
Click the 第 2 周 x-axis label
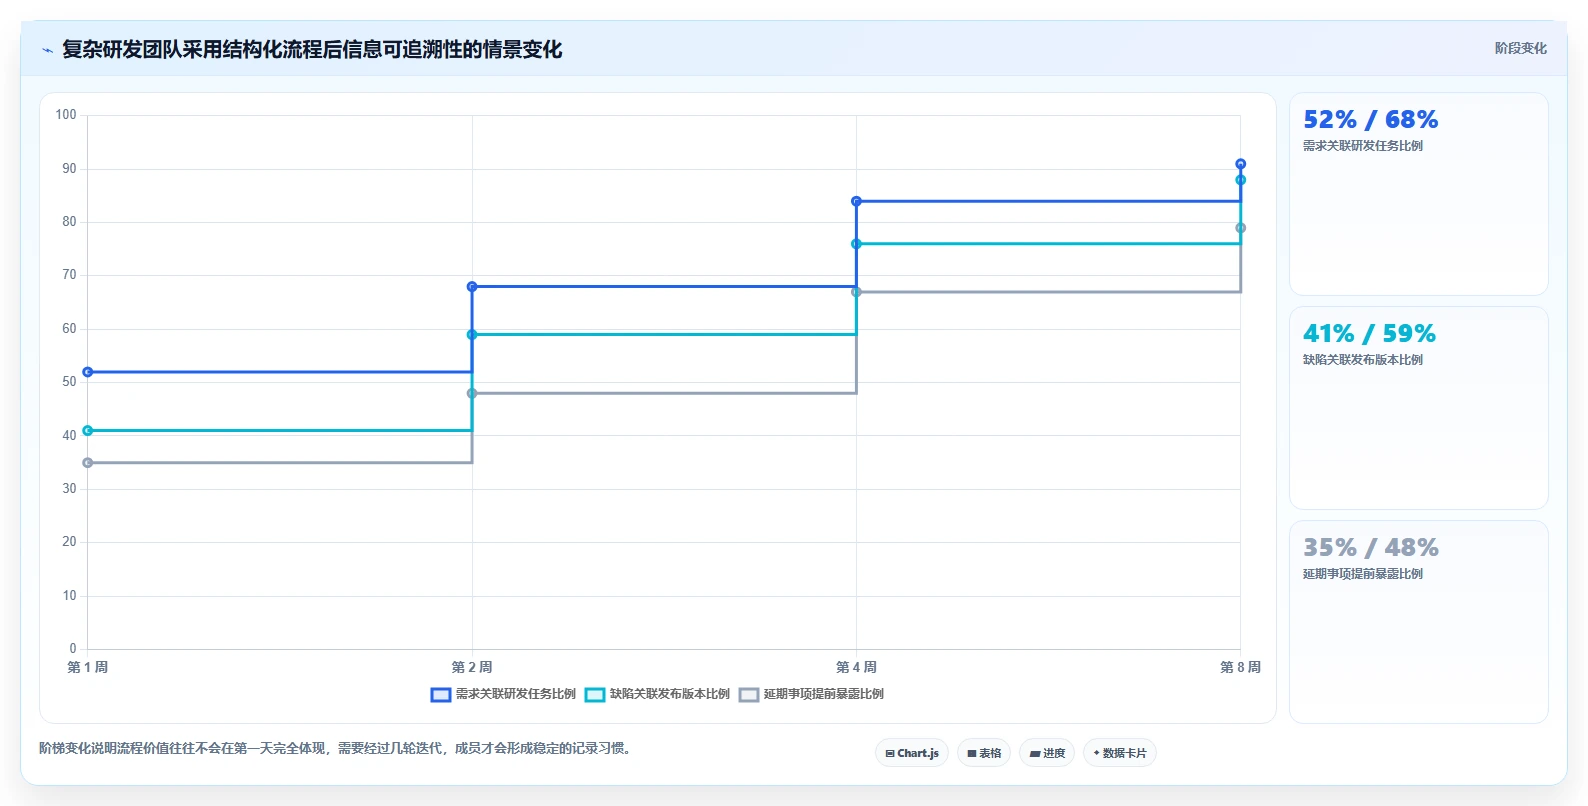click(472, 667)
